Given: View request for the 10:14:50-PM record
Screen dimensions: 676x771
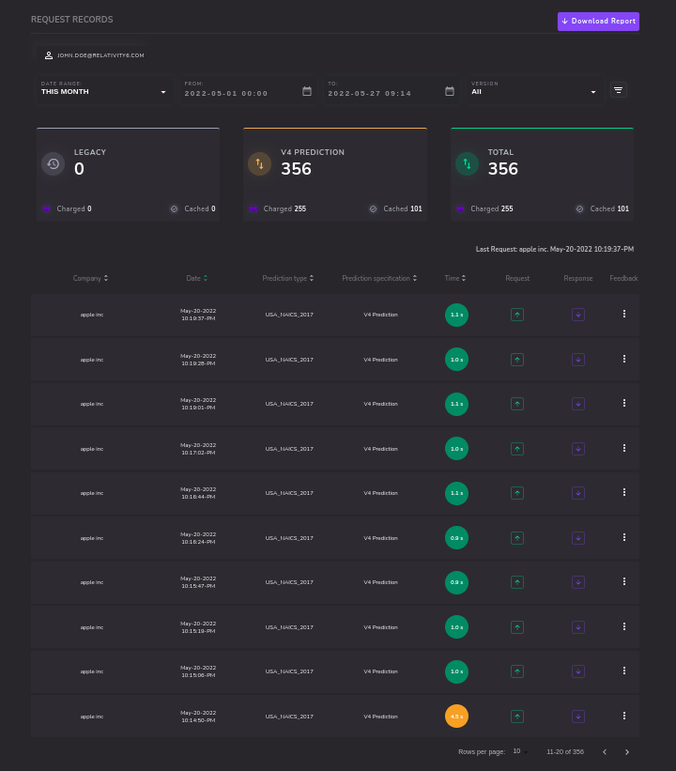Looking at the screenshot, I should pyautogui.click(x=517, y=716).
